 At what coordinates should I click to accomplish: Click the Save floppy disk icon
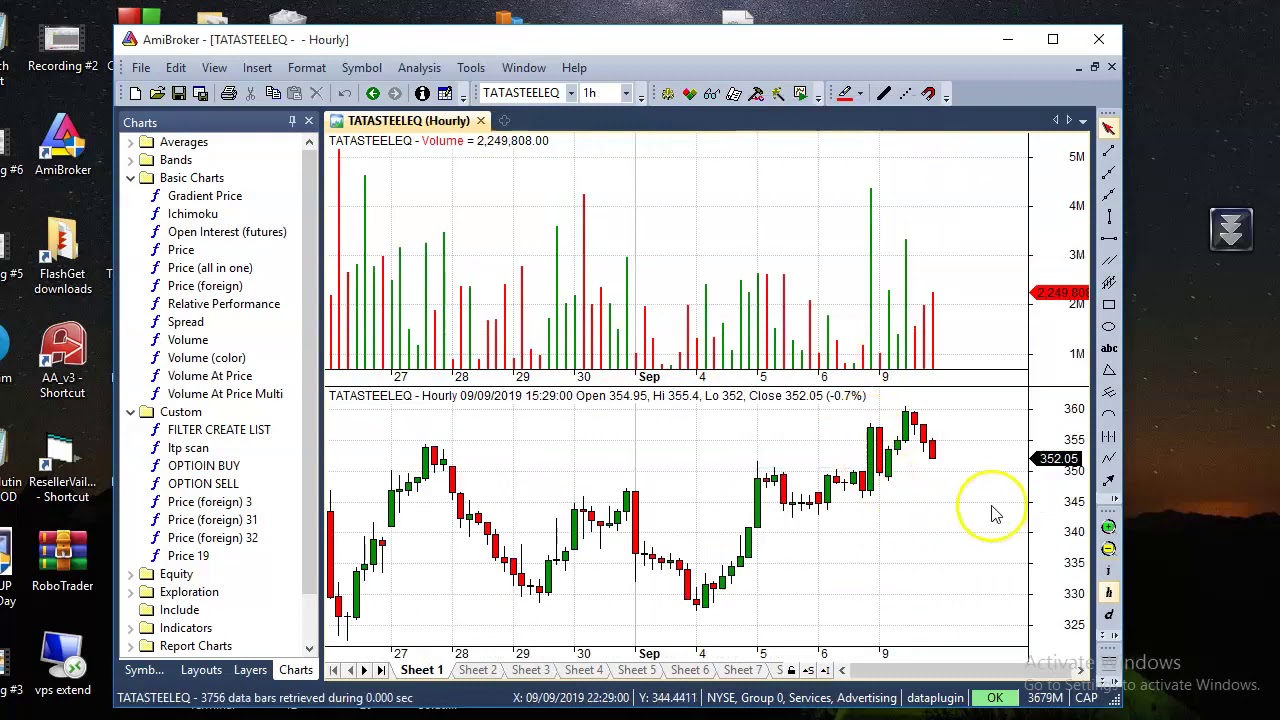tap(179, 93)
